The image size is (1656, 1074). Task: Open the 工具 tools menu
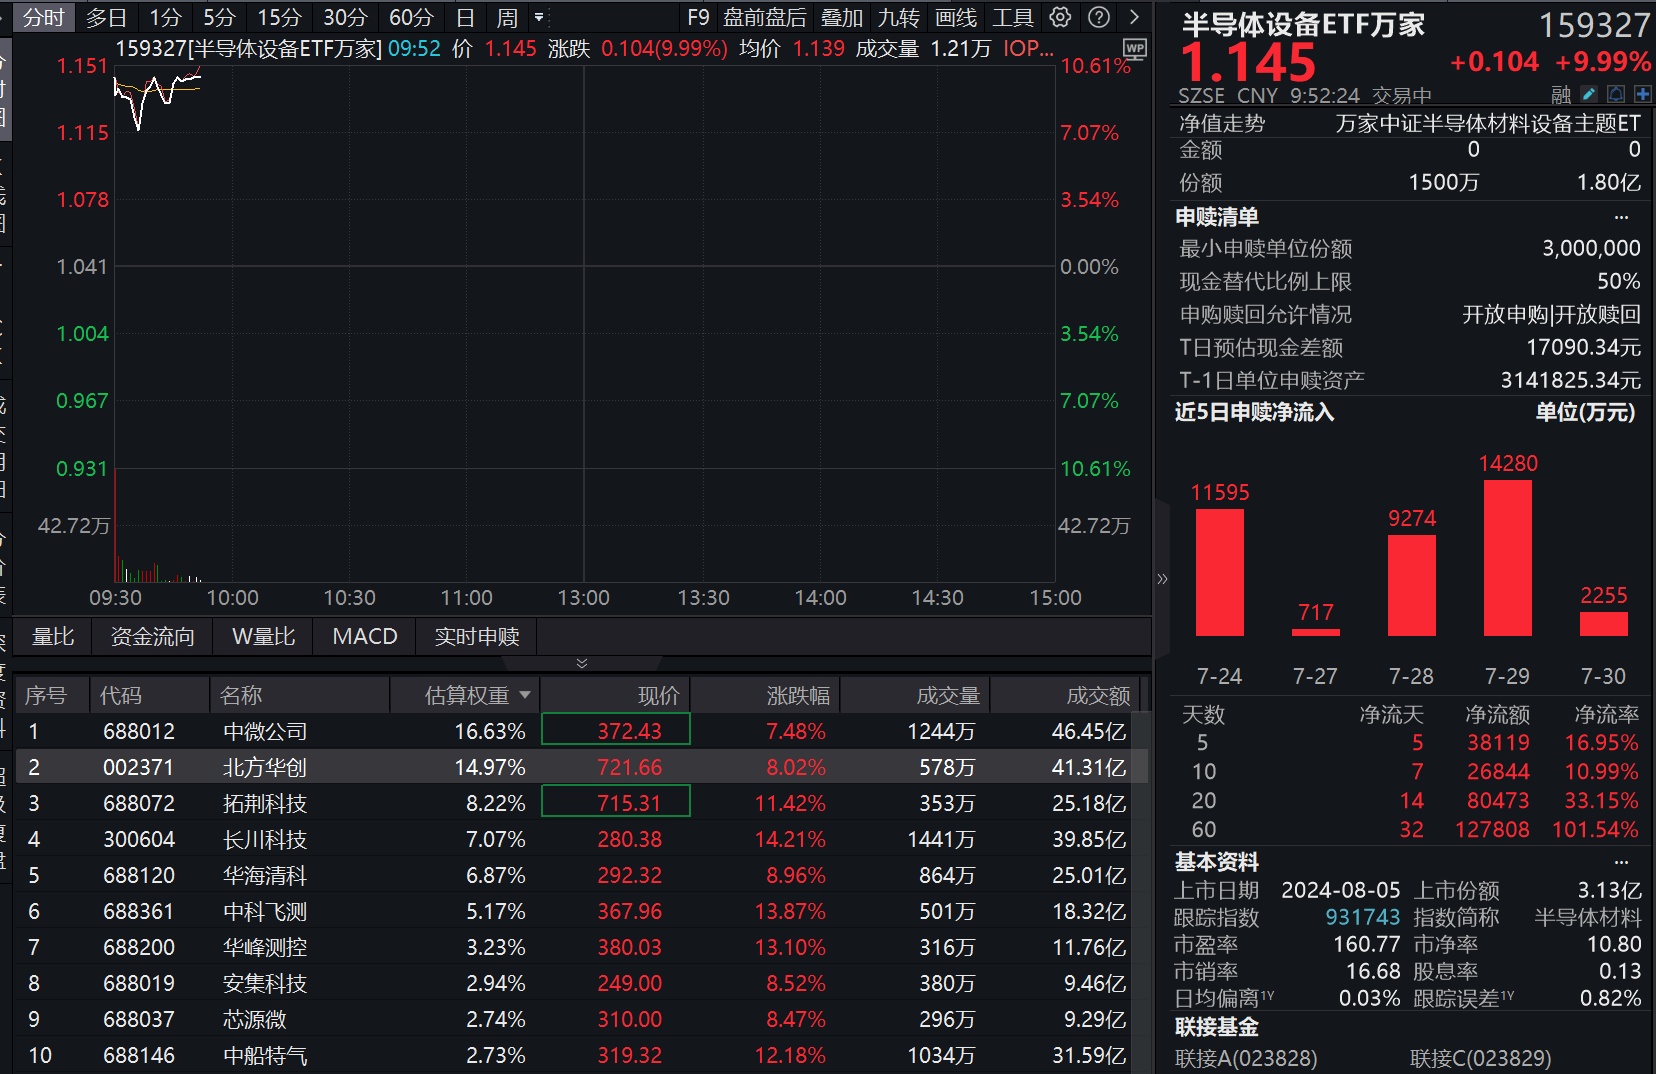point(1013,17)
